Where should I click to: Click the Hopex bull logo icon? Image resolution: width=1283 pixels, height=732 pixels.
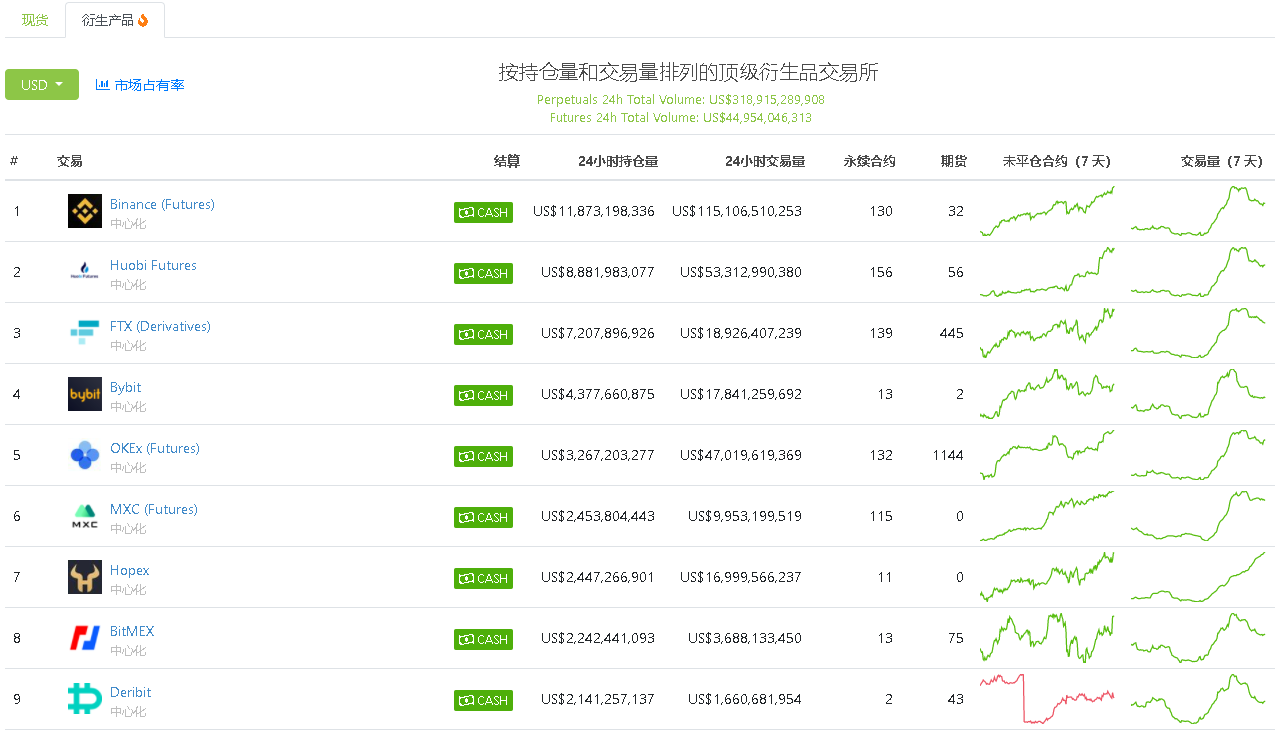click(85, 577)
